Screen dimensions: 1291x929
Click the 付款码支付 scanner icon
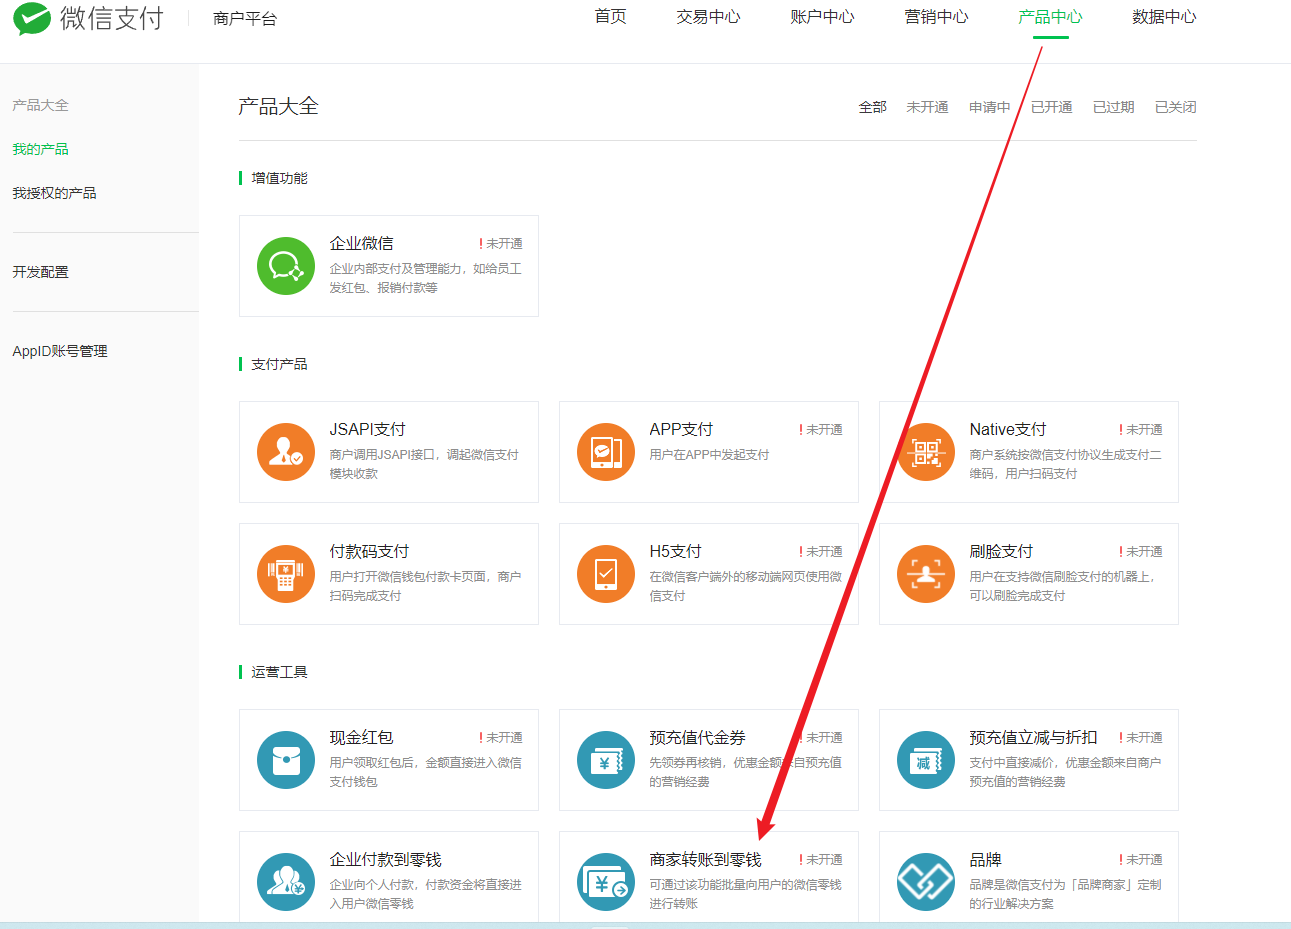click(285, 574)
